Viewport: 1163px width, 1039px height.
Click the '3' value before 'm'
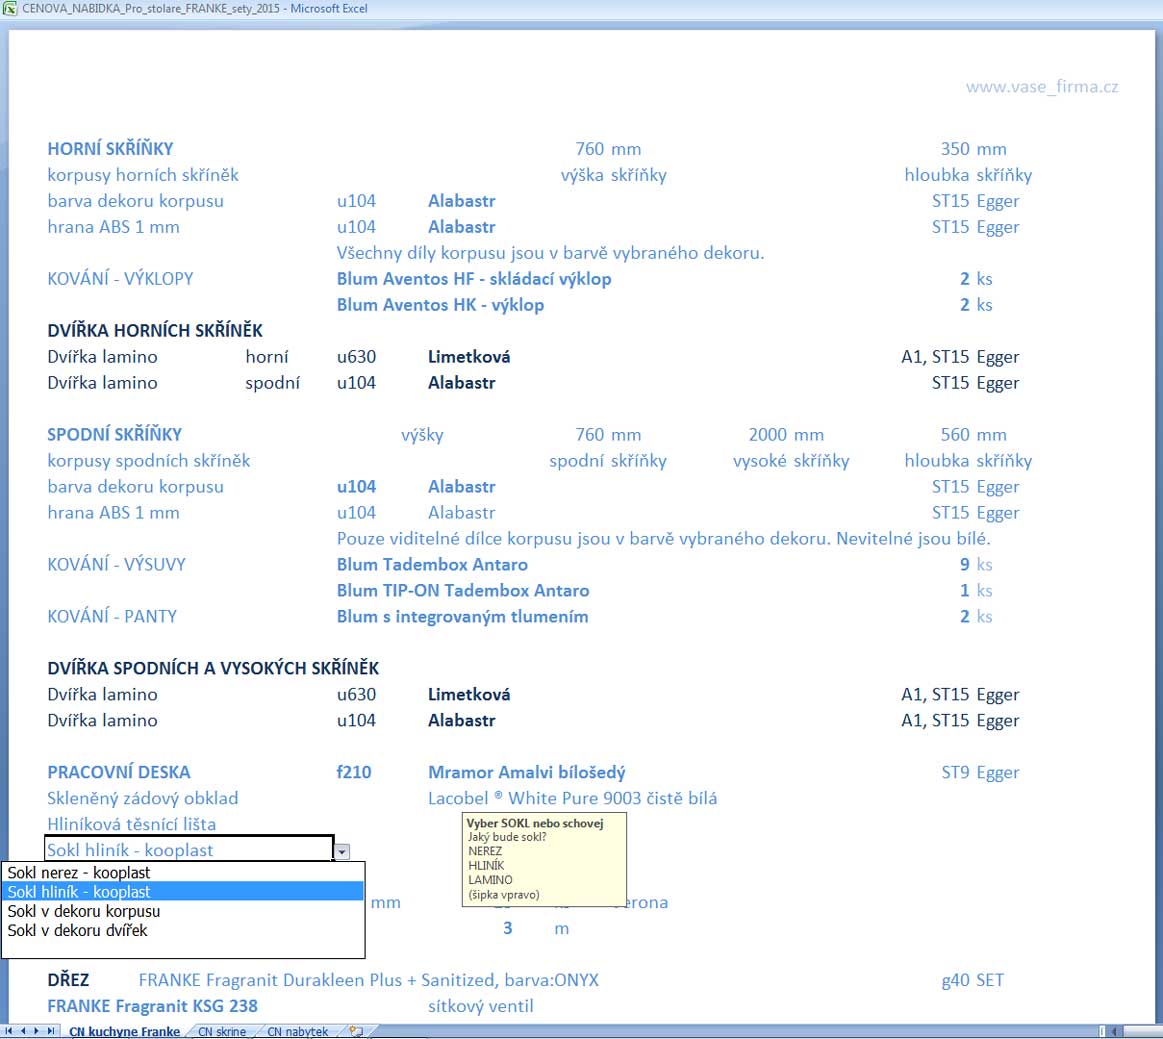(507, 928)
